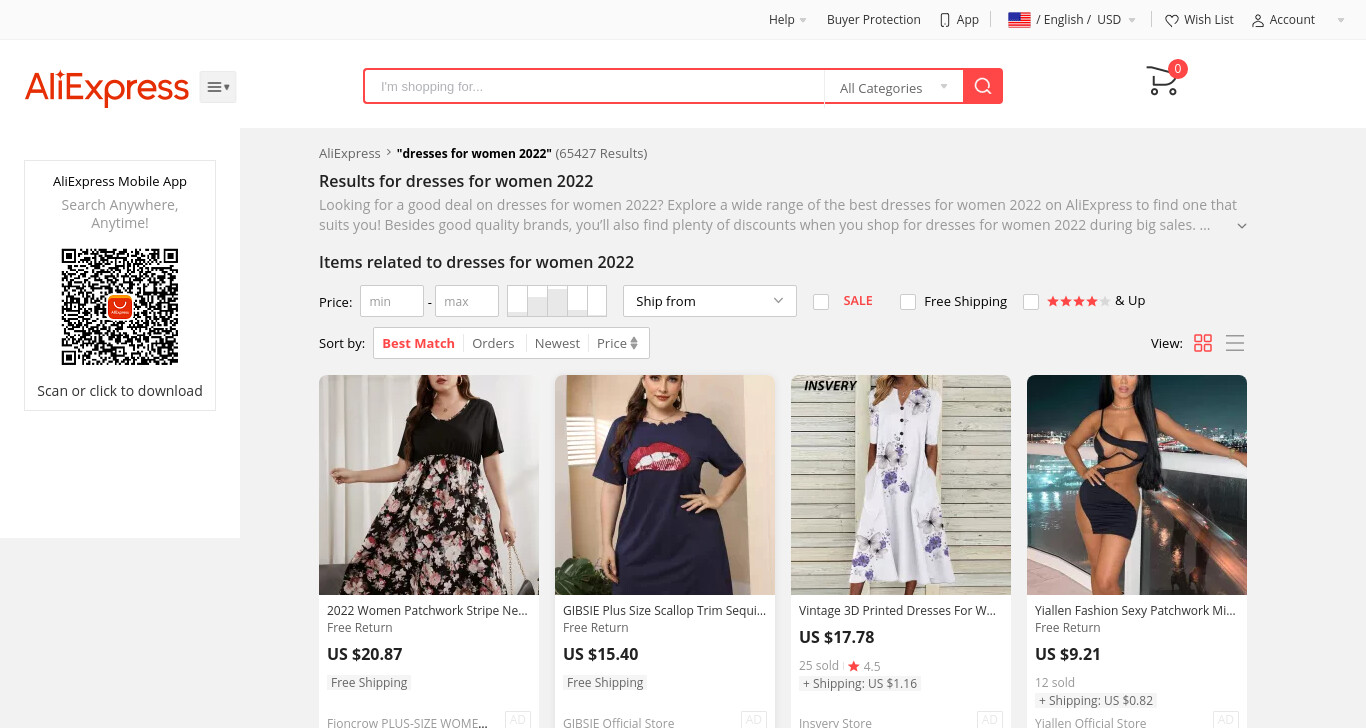Click the price sort arrows icon

[x=634, y=343]
